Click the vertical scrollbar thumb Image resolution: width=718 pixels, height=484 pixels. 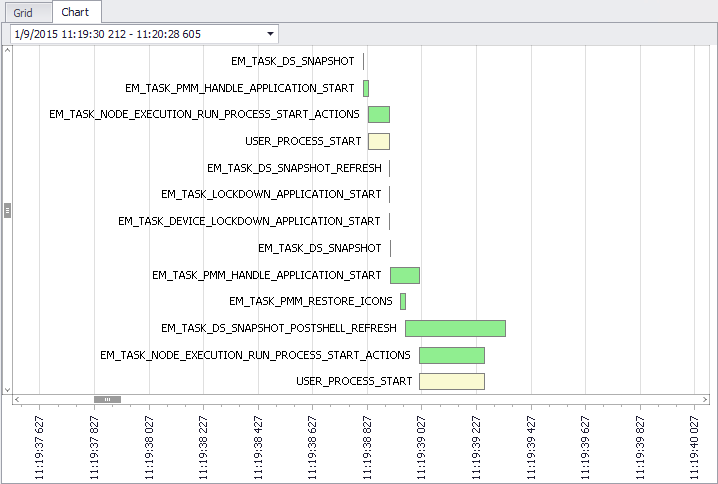pos(7,210)
